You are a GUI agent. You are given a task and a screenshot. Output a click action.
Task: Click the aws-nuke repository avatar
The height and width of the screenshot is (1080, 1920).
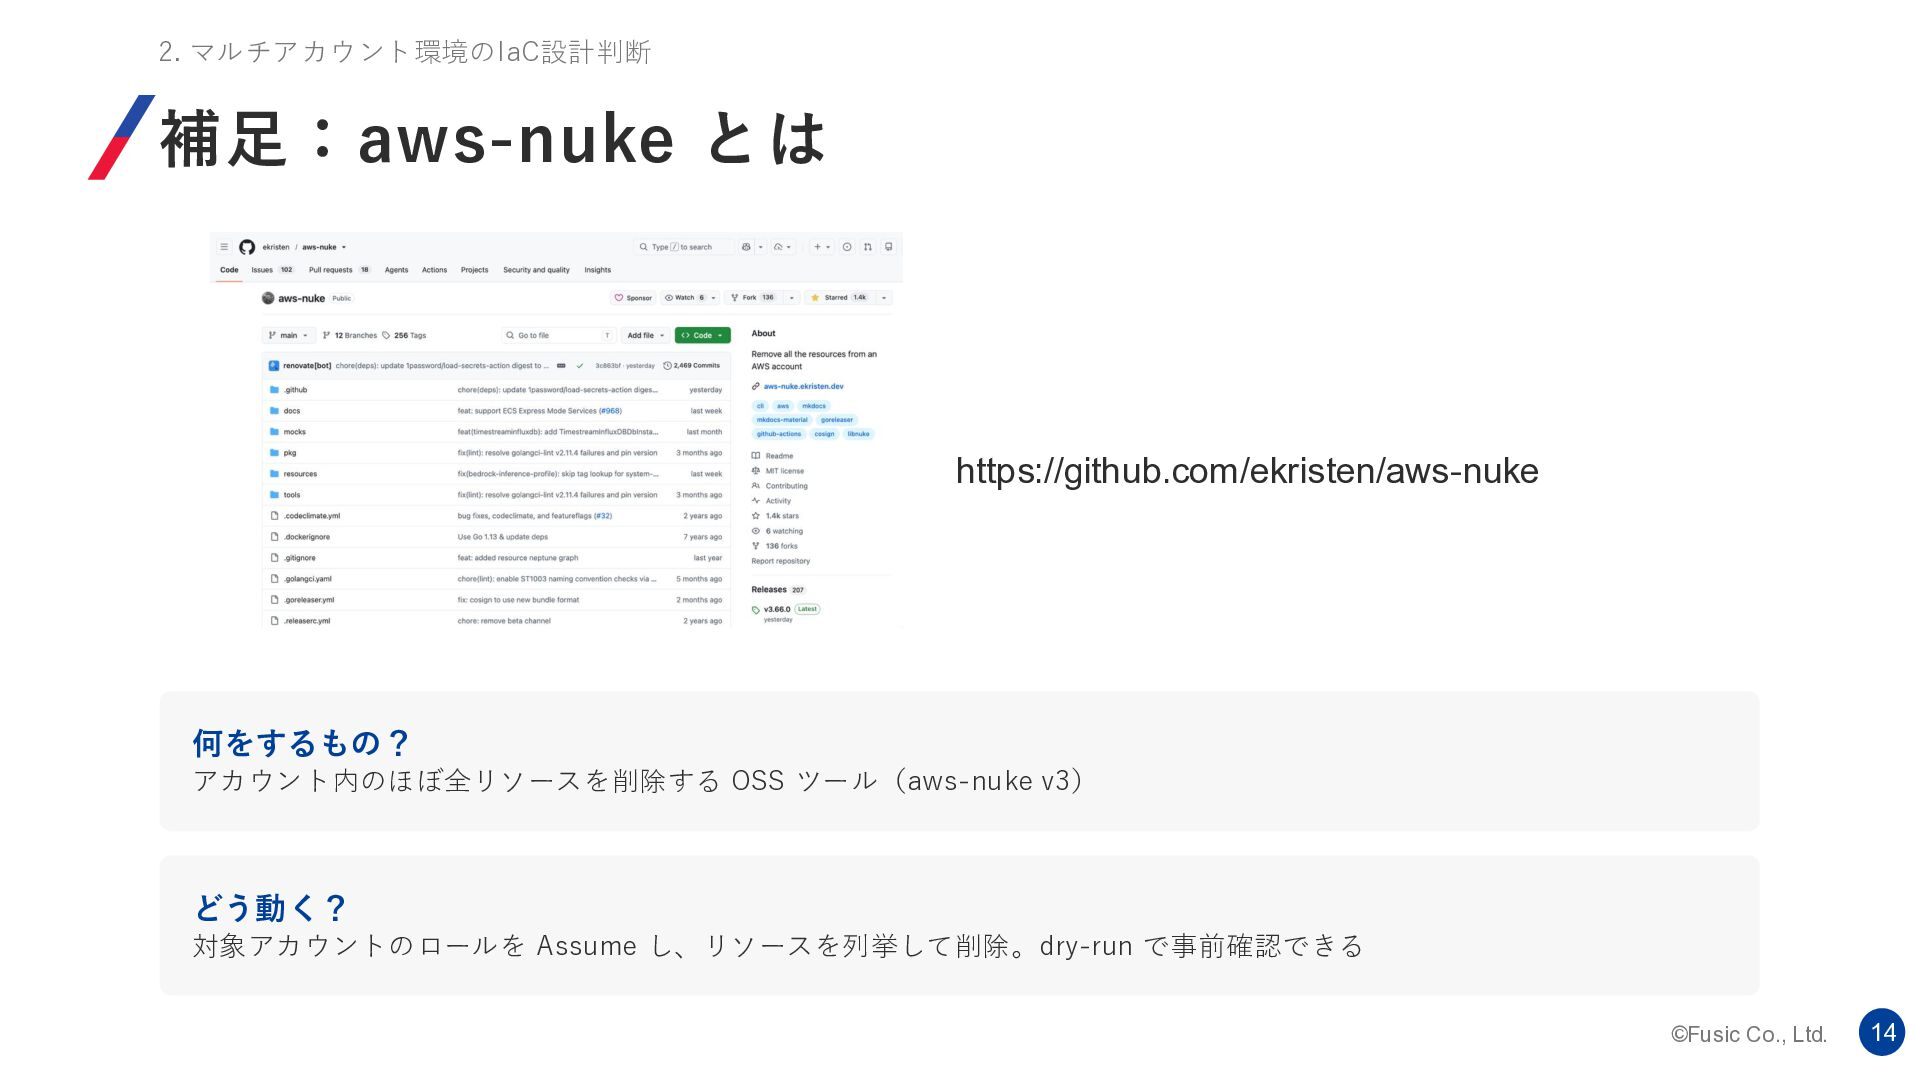coord(268,298)
